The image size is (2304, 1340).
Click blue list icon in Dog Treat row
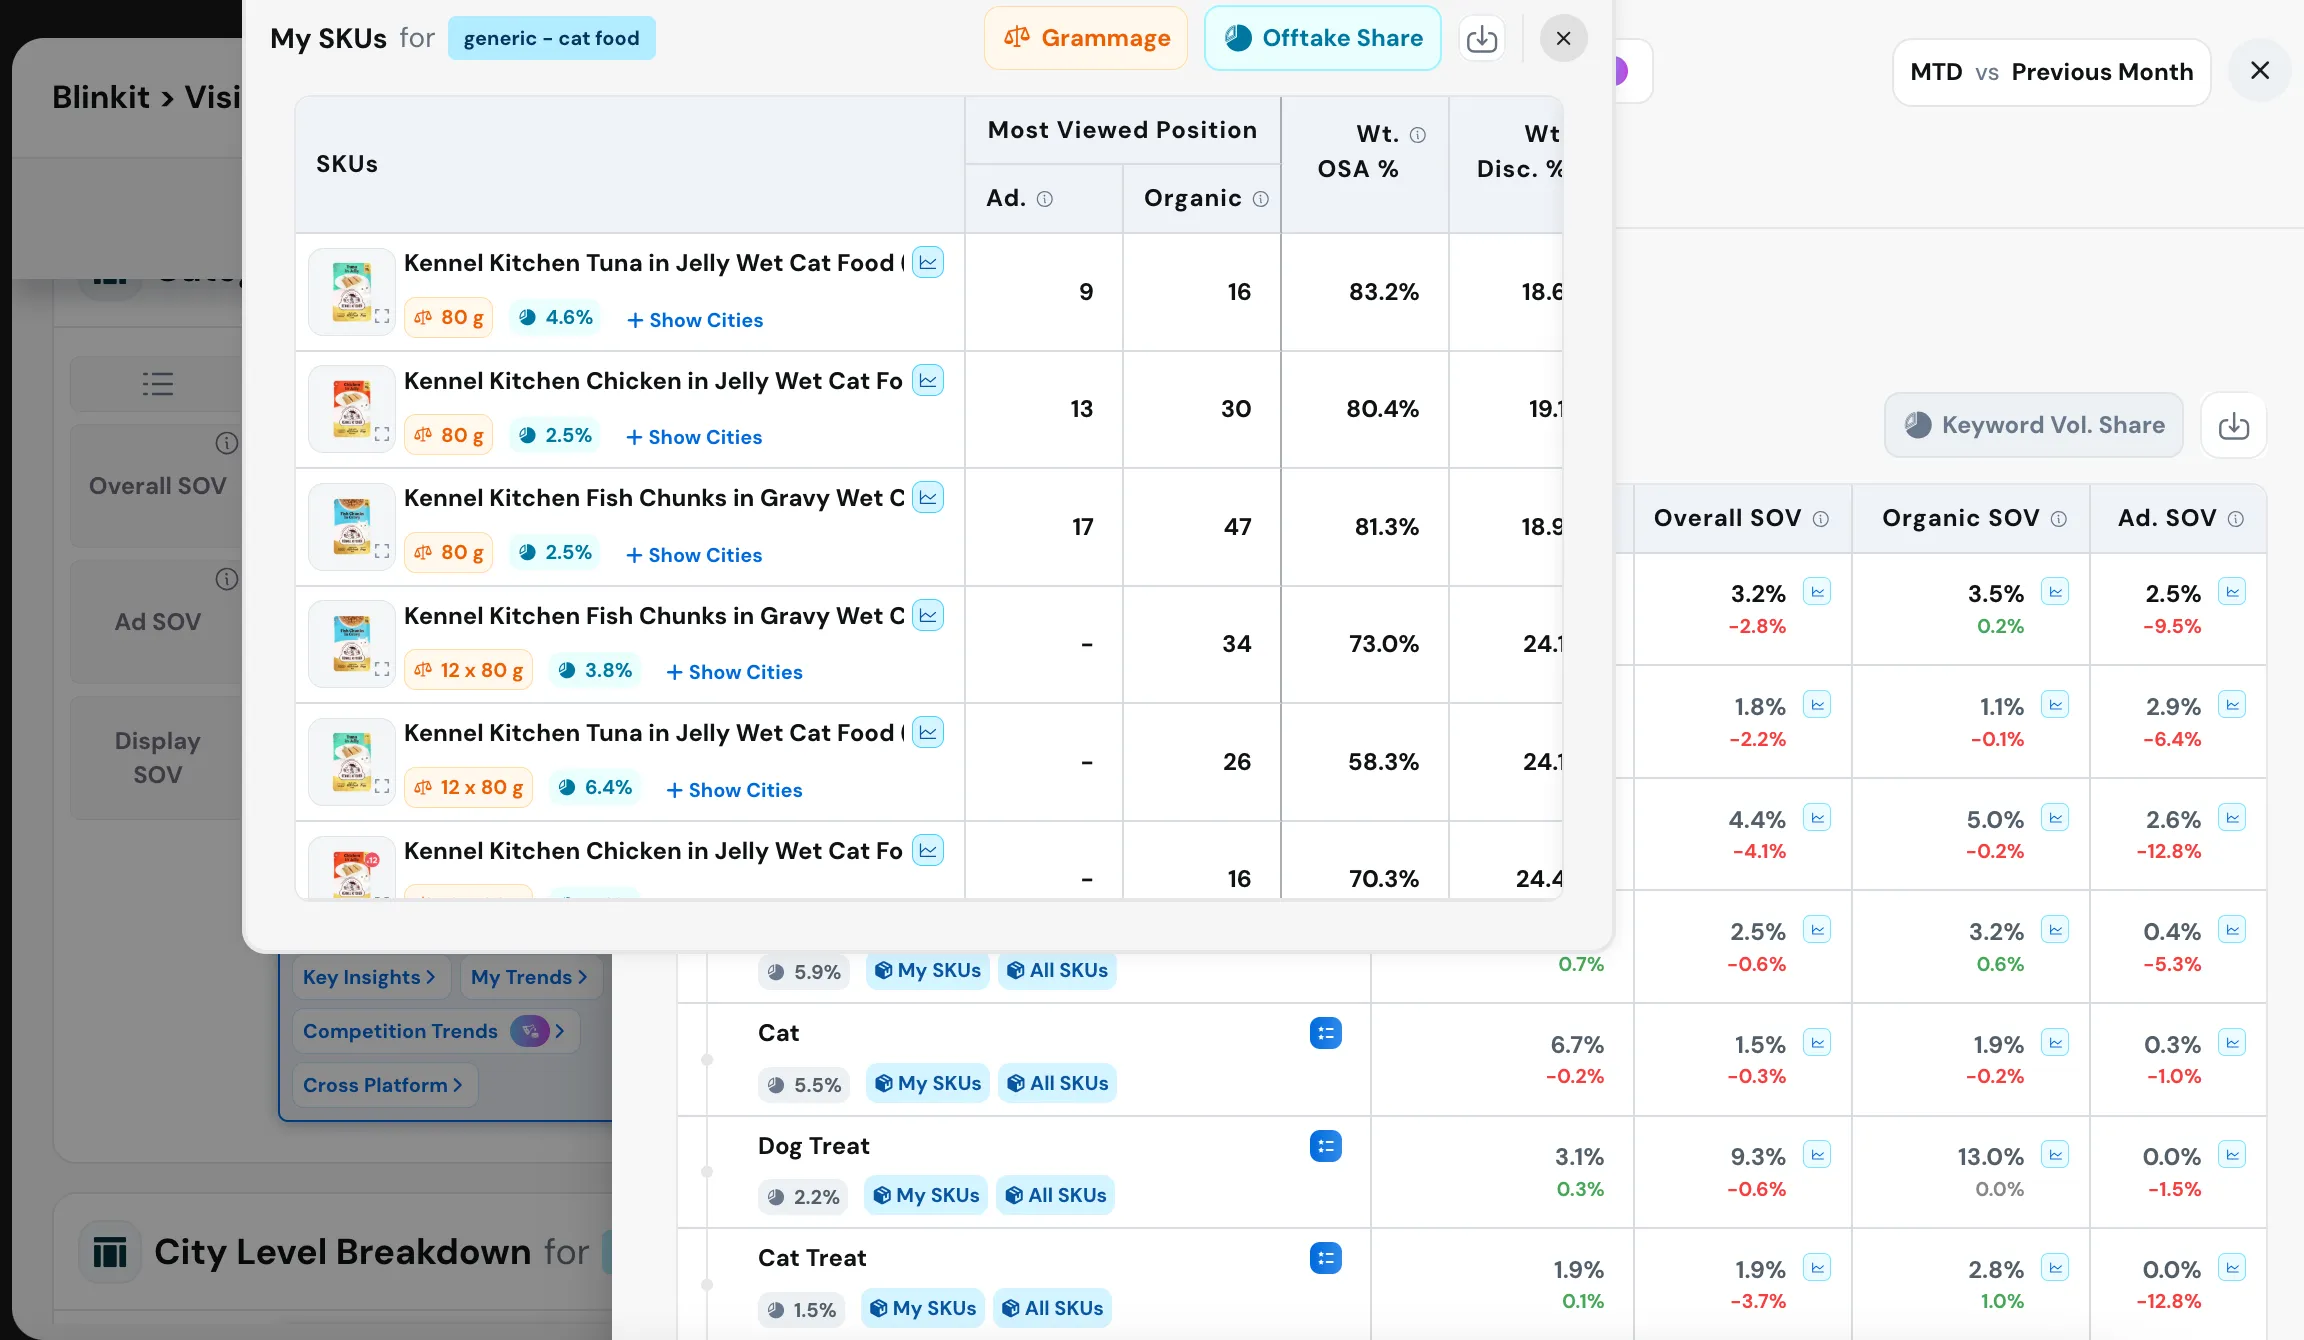[1325, 1146]
